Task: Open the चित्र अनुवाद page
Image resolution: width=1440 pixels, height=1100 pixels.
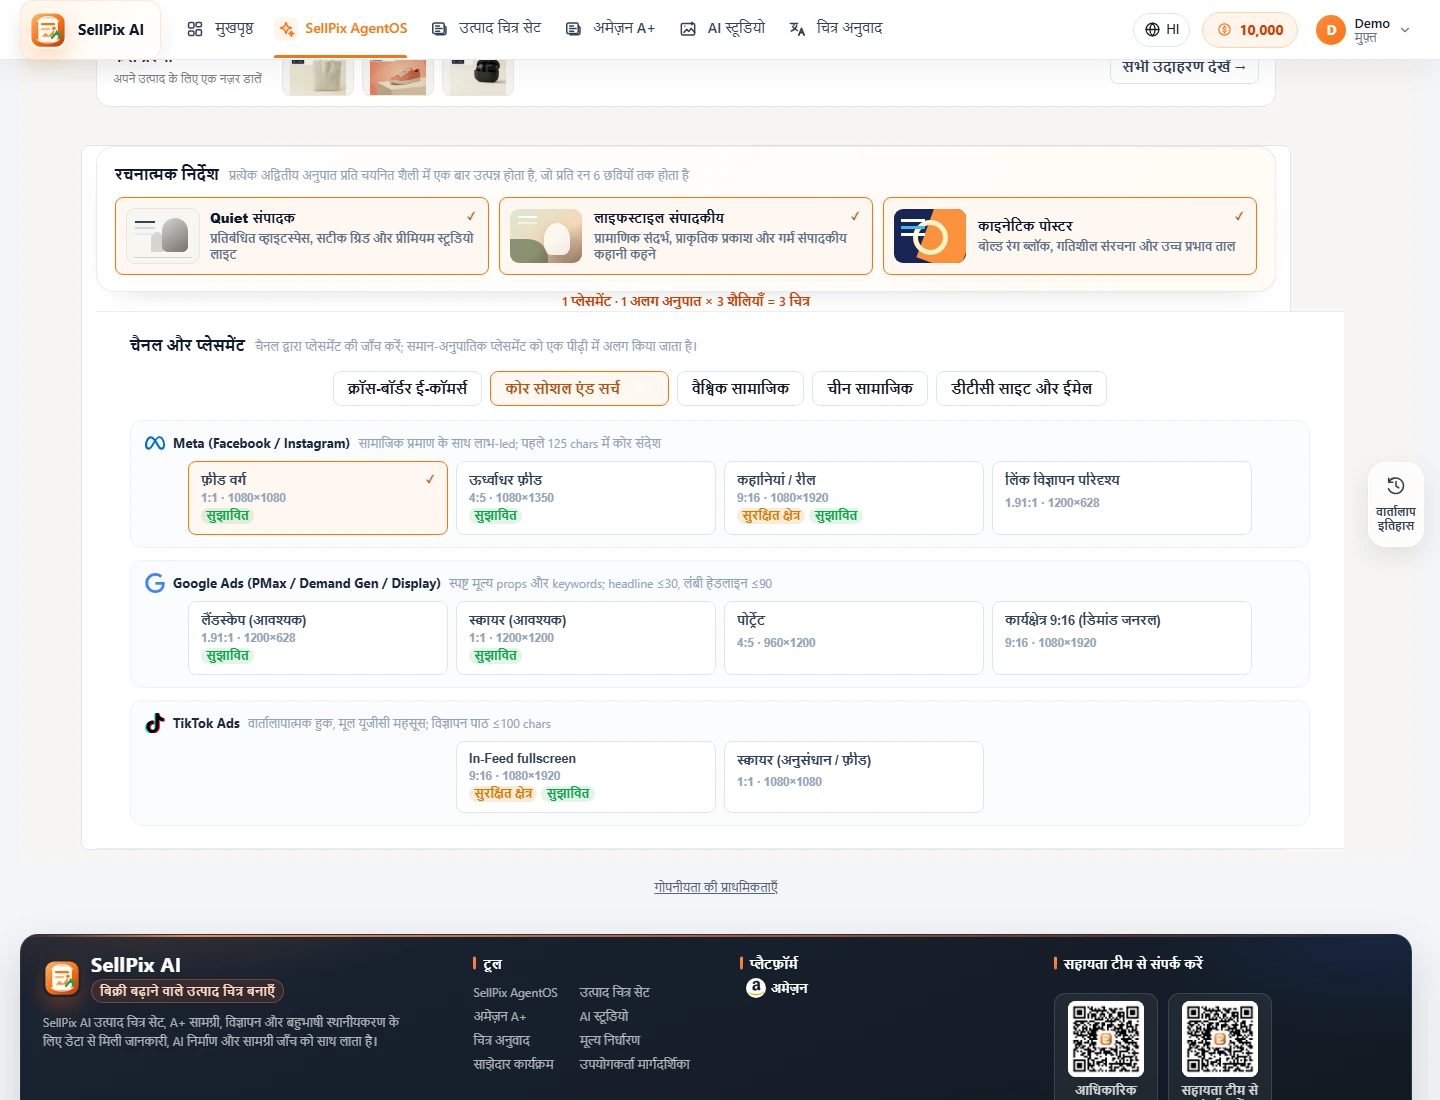Action: tap(836, 29)
